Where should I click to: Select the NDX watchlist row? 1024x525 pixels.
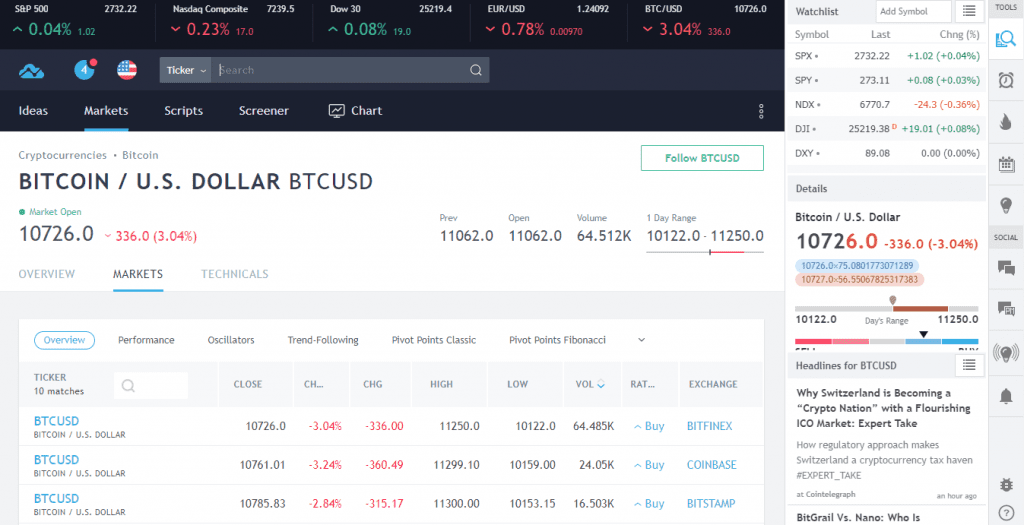(887, 104)
